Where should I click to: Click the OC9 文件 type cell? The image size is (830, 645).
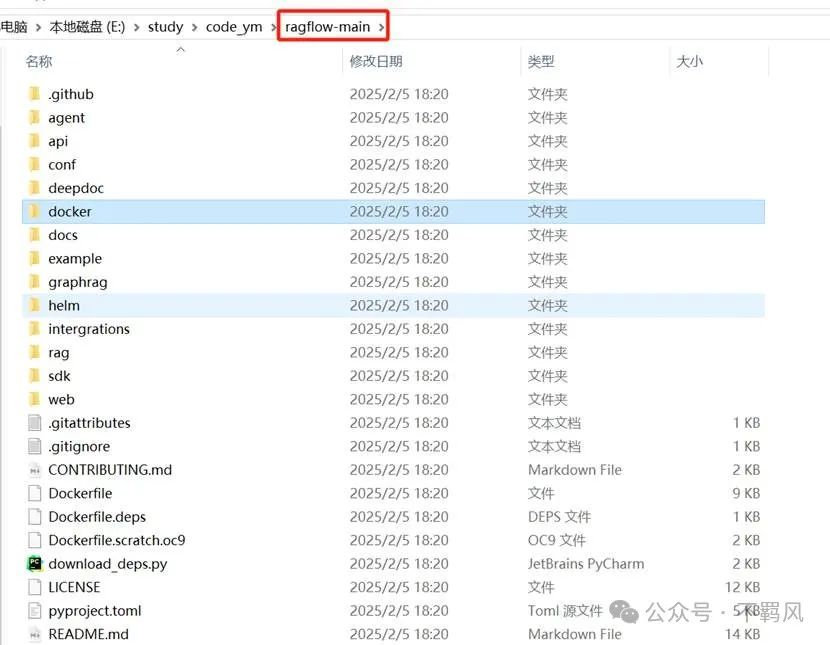pos(556,540)
